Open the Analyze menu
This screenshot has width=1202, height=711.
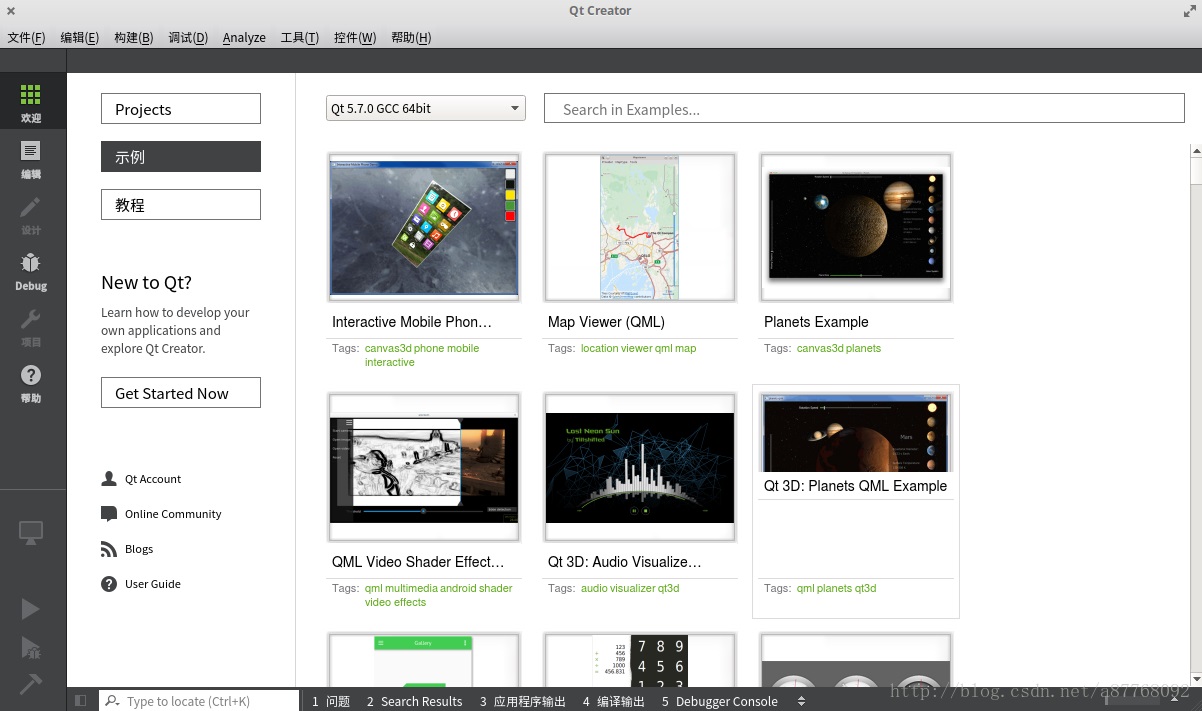[244, 37]
